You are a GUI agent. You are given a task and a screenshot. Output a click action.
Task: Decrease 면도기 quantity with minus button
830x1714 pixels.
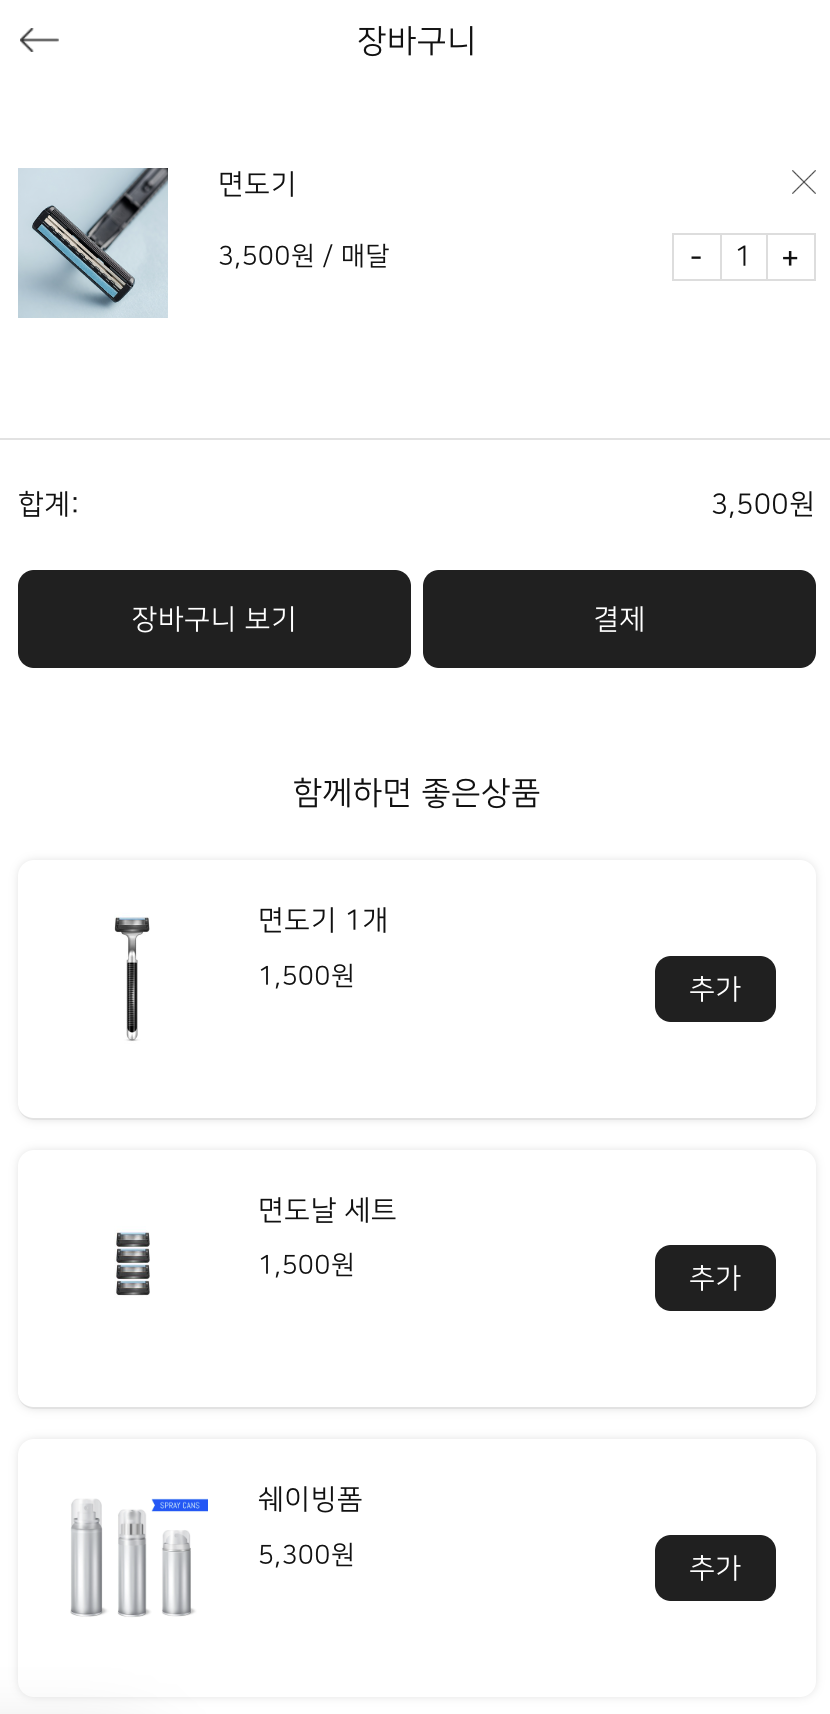(697, 258)
